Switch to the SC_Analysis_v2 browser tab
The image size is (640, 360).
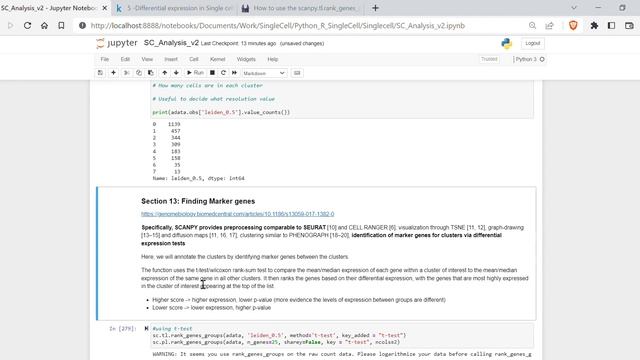click(x=50, y=8)
